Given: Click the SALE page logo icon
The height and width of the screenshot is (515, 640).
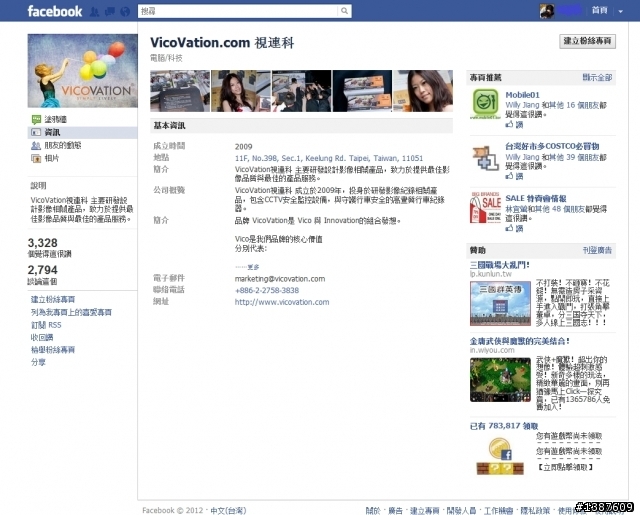Looking at the screenshot, I should coord(485,207).
